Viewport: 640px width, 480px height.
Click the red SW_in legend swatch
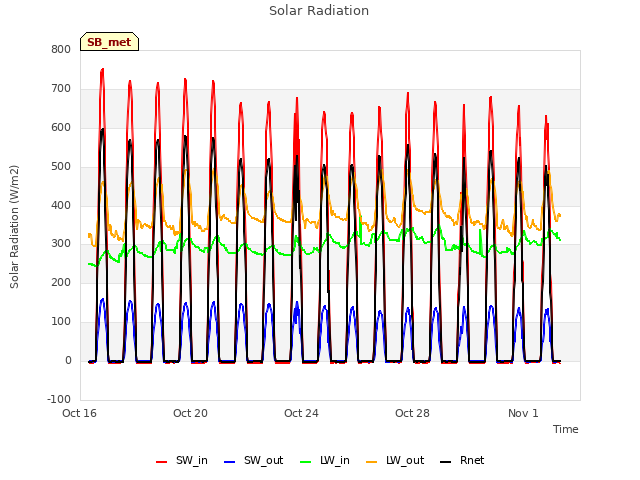tap(162, 462)
